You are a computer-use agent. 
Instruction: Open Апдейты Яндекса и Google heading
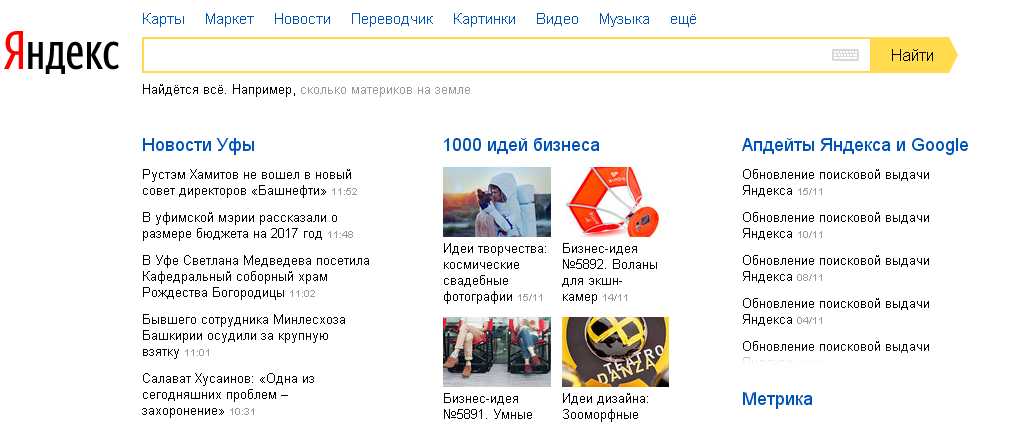pyautogui.click(x=855, y=145)
